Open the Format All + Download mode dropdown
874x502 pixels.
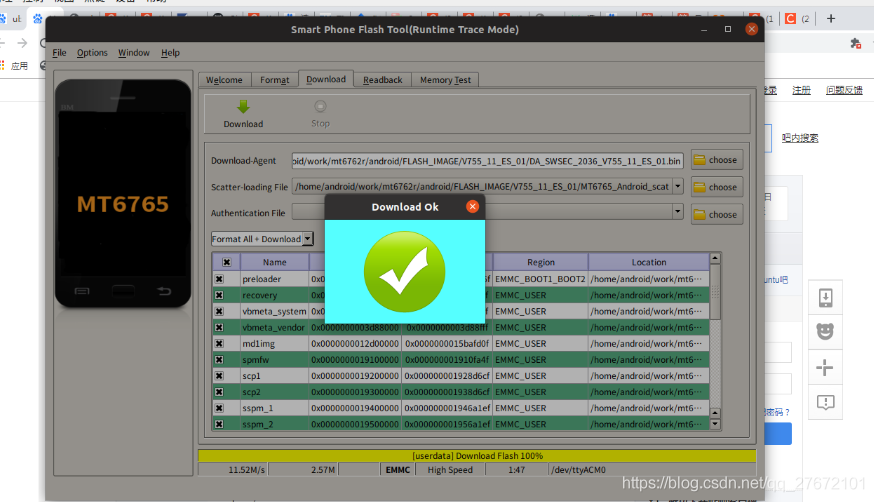308,238
